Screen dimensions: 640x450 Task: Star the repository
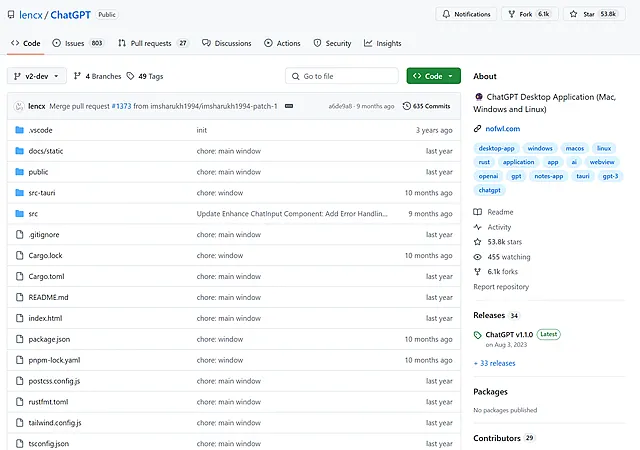pos(594,14)
